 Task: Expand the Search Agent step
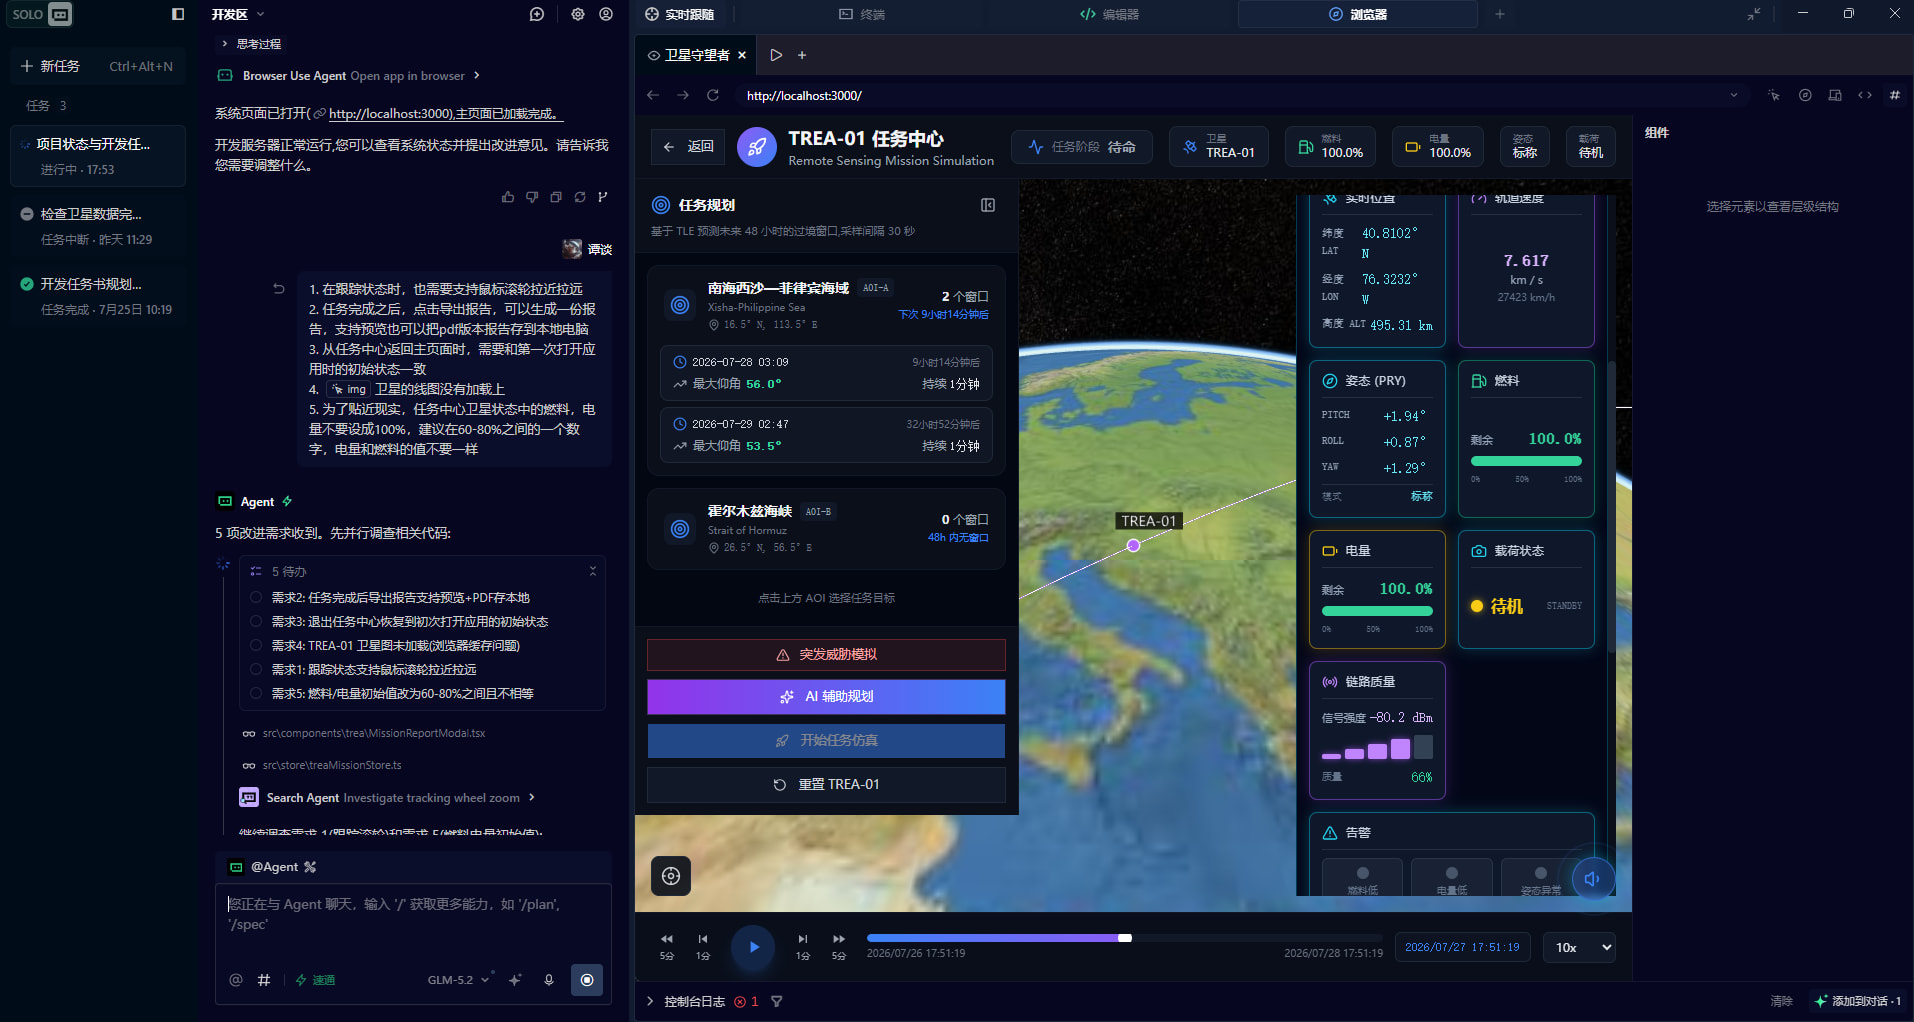(387, 798)
